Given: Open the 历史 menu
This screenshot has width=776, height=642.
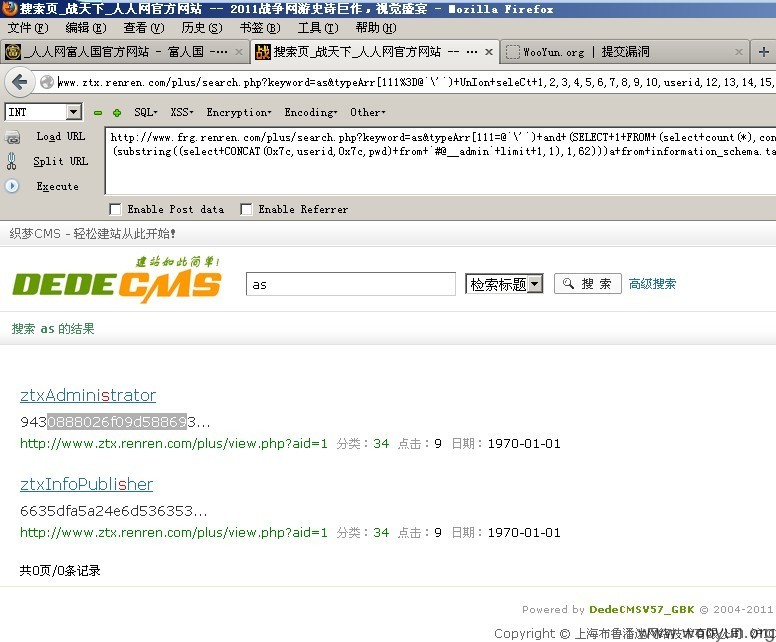Looking at the screenshot, I should pos(201,28).
